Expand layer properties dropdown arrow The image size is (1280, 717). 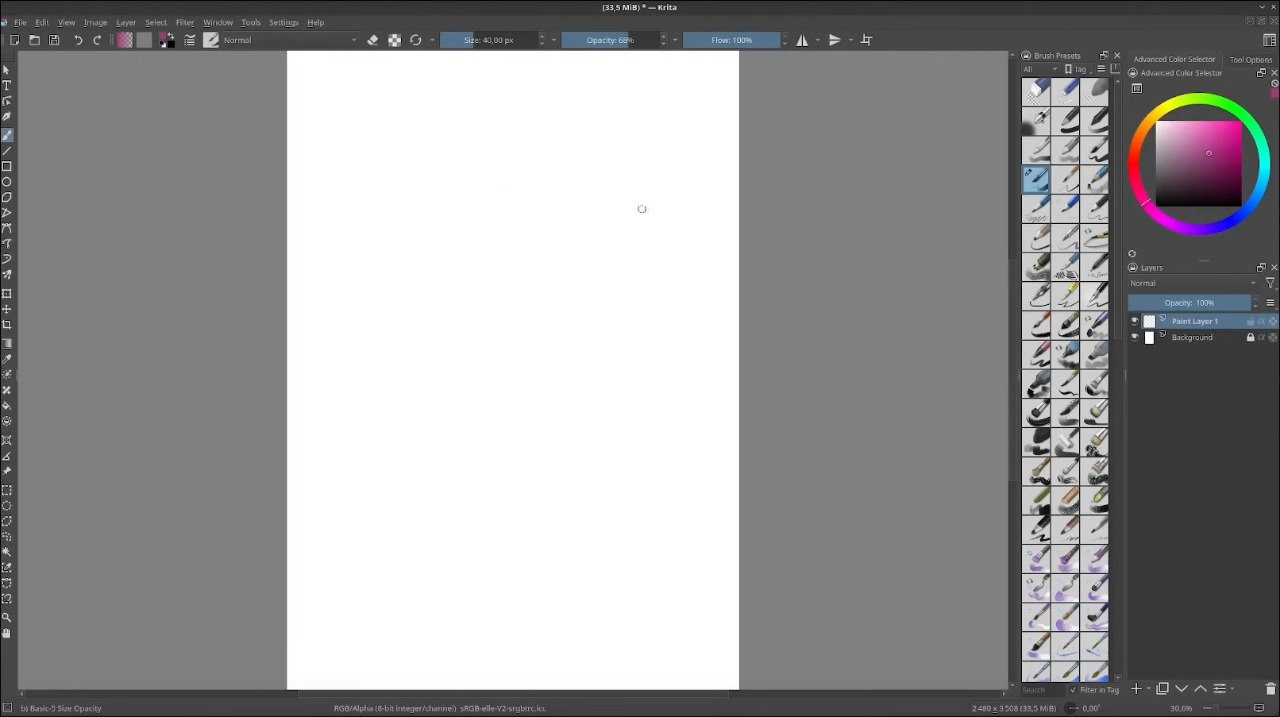(x=1232, y=688)
